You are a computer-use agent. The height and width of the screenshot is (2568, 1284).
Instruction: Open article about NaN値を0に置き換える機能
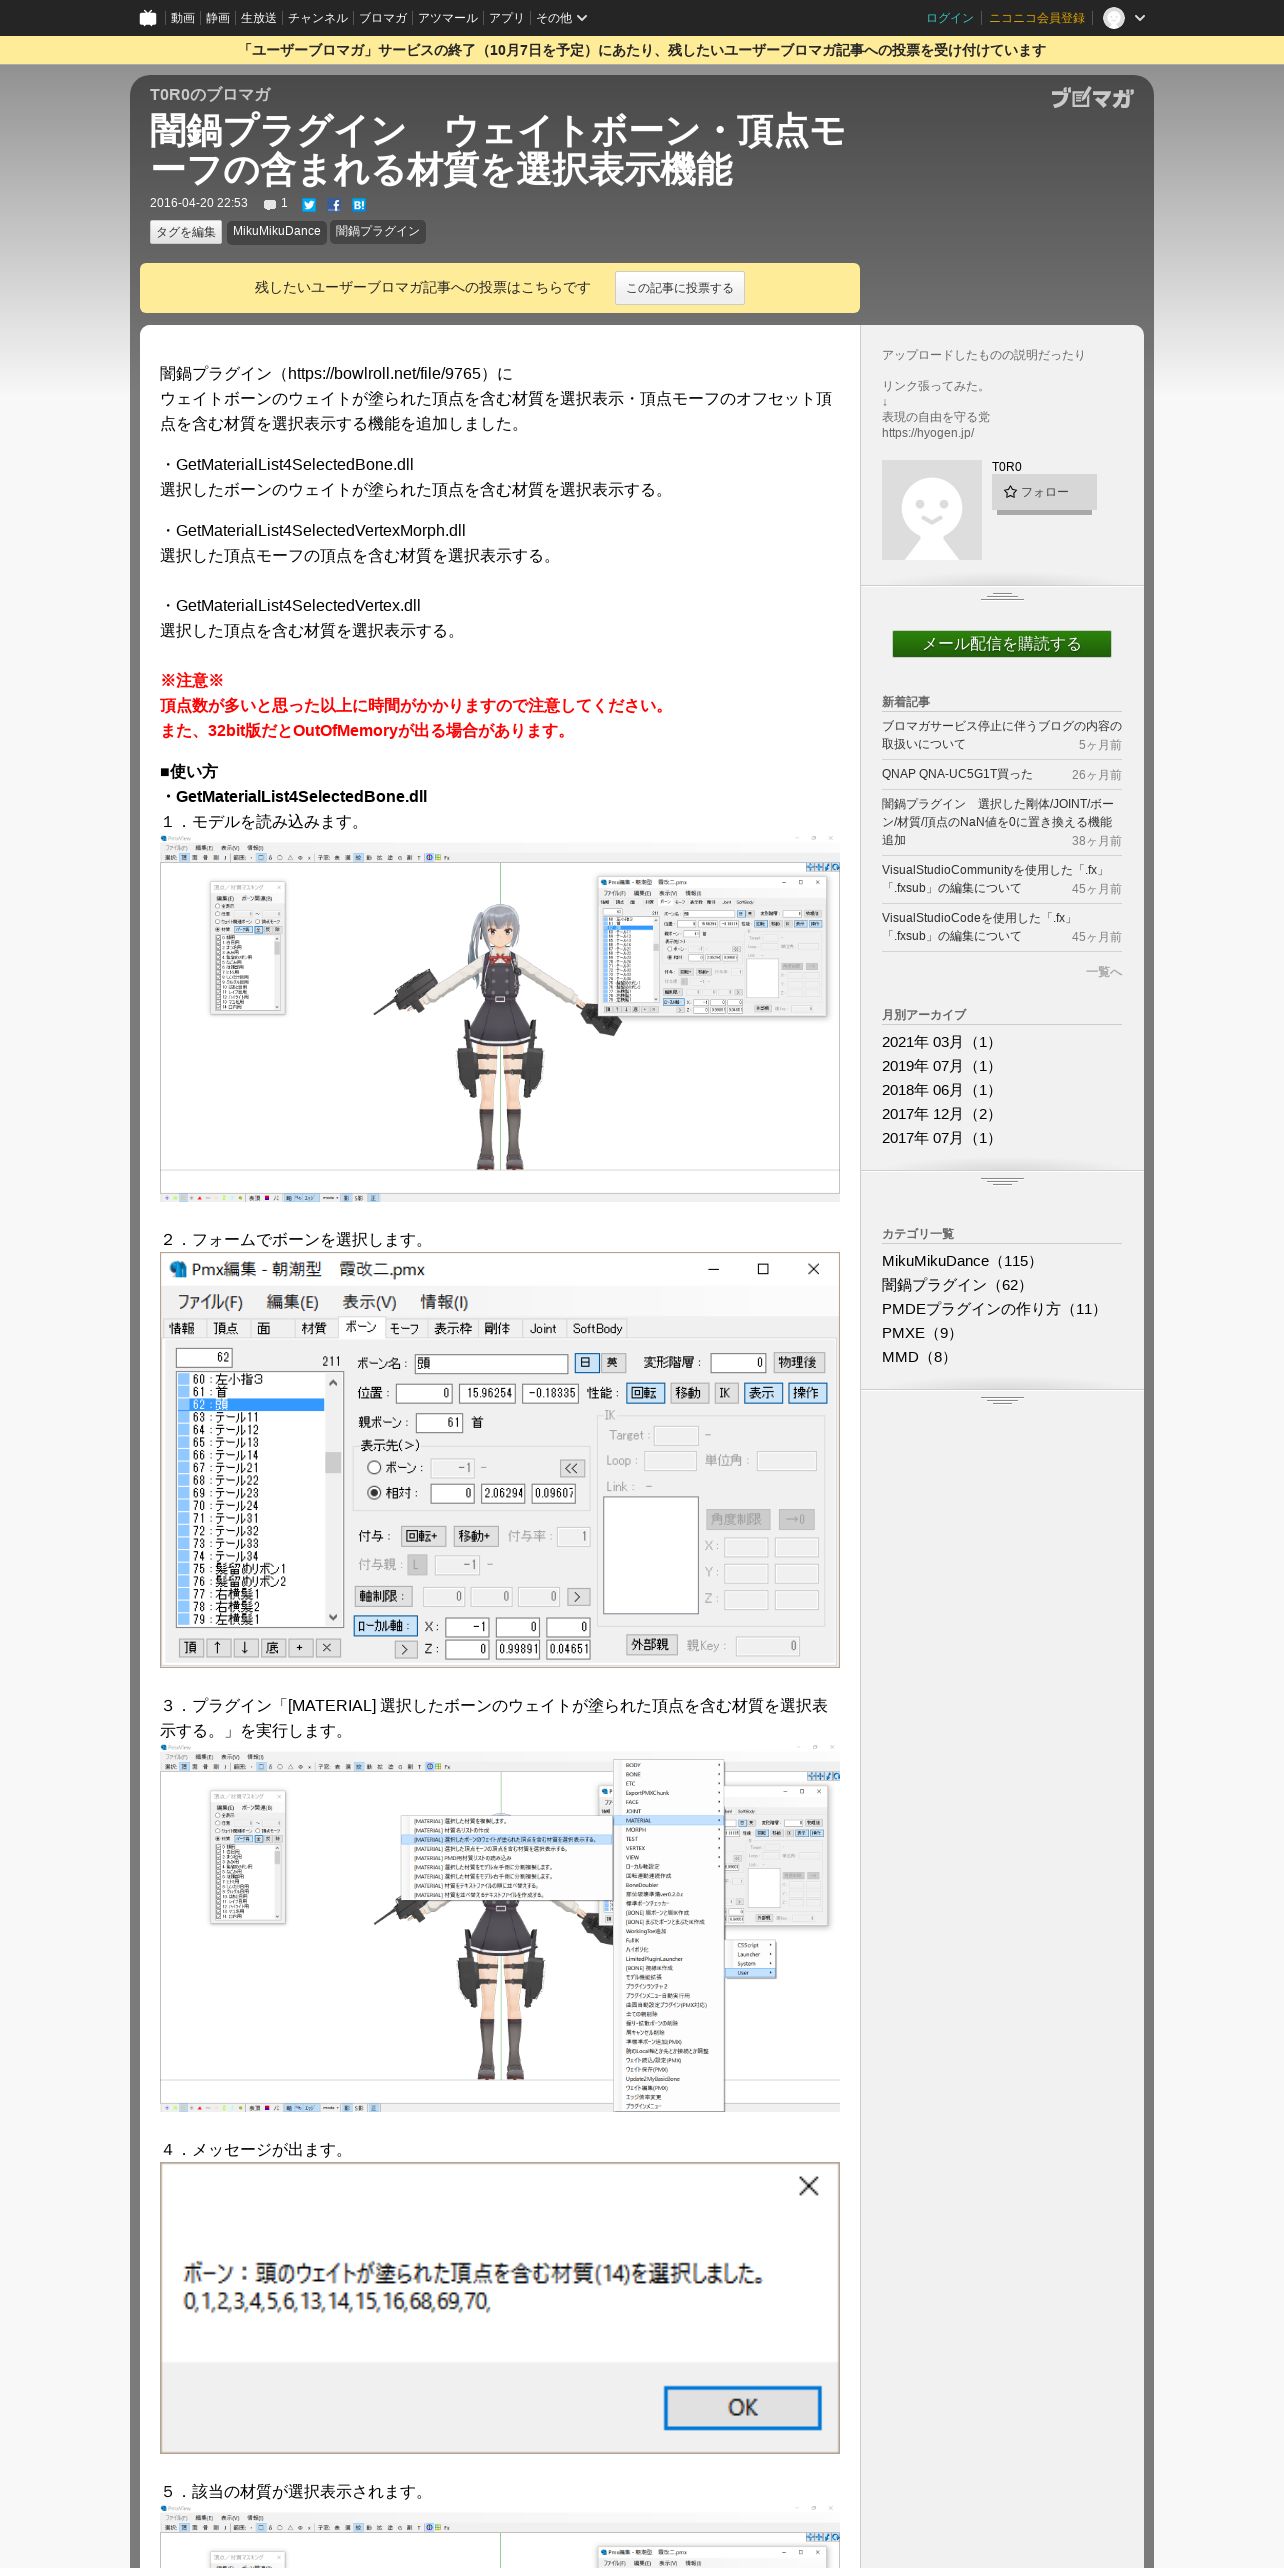tap(997, 822)
